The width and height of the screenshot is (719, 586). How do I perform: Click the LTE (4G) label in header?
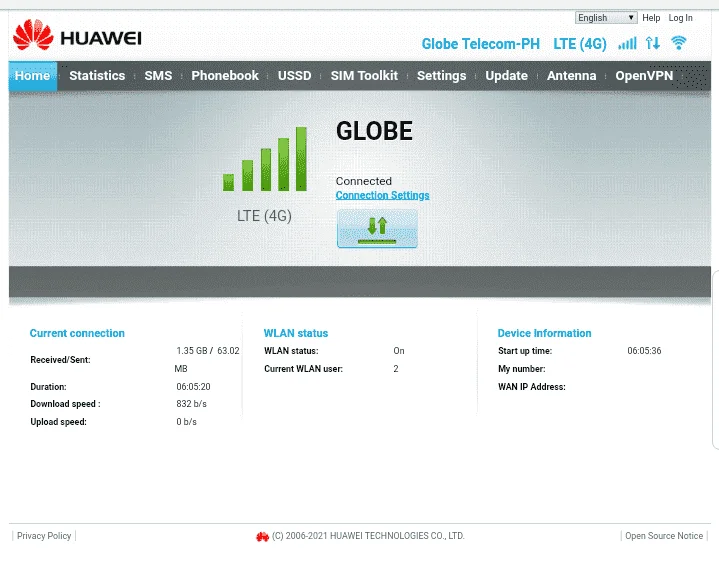click(x=580, y=44)
